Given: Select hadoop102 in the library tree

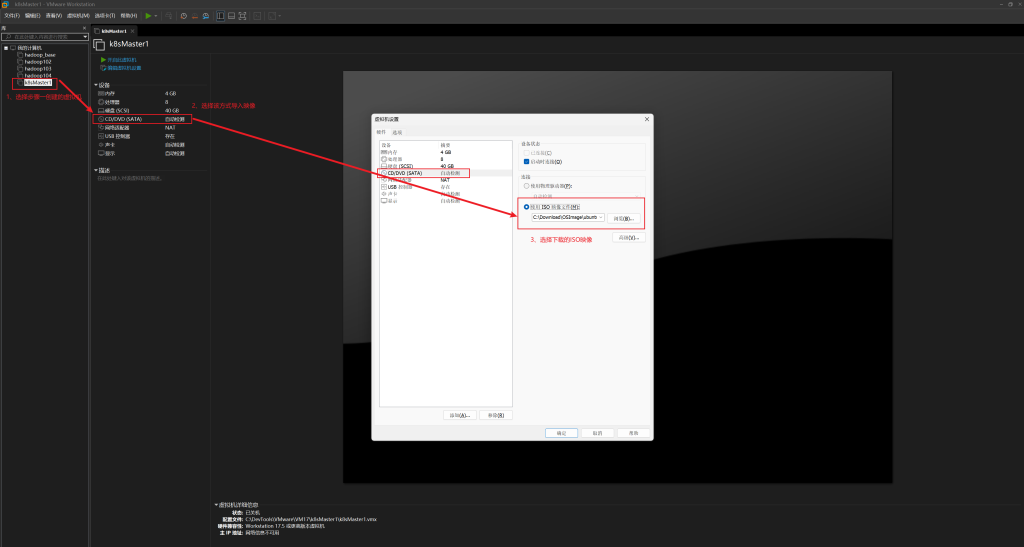Looking at the screenshot, I should (x=39, y=61).
